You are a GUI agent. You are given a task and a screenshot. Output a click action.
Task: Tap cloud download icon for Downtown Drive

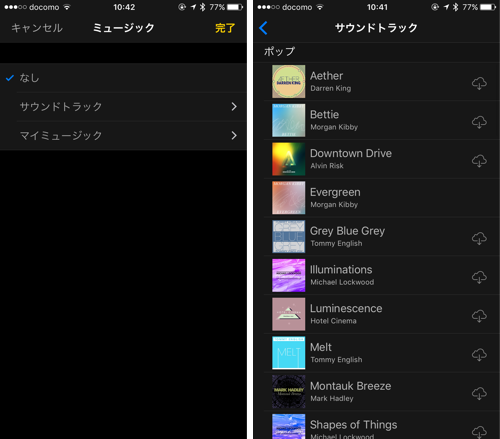(x=479, y=161)
